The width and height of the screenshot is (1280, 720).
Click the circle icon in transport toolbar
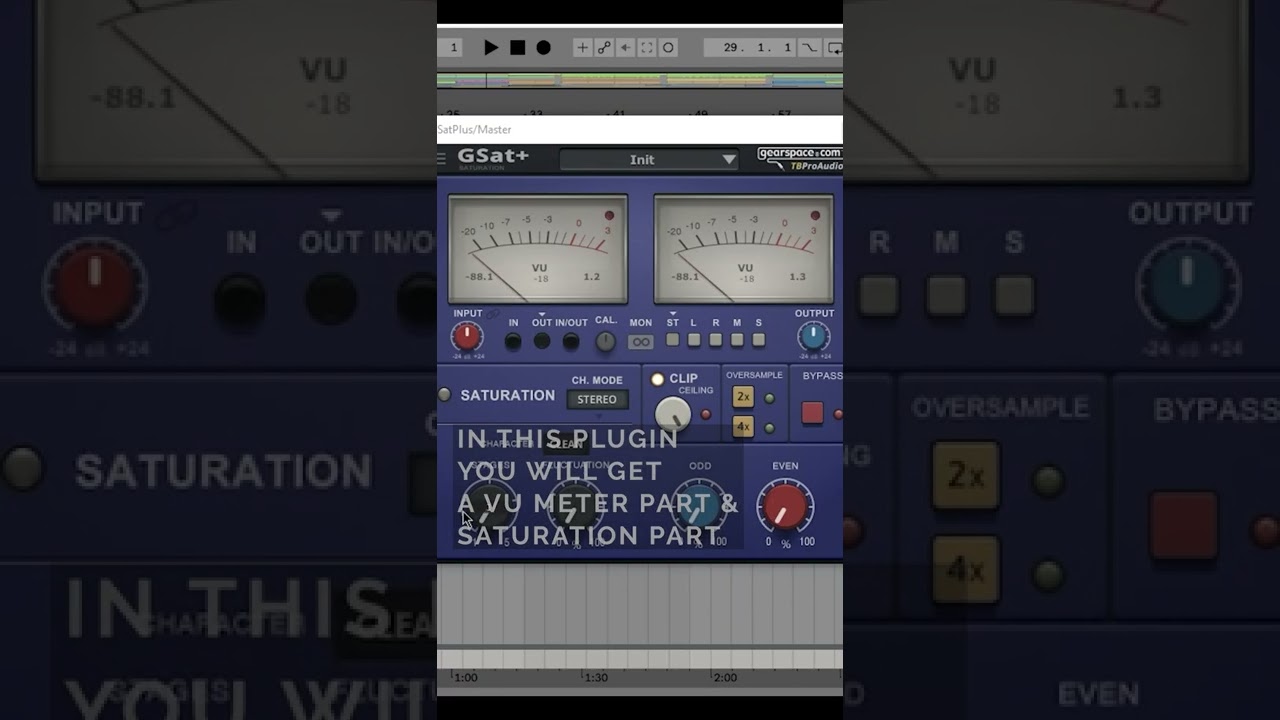[x=668, y=47]
